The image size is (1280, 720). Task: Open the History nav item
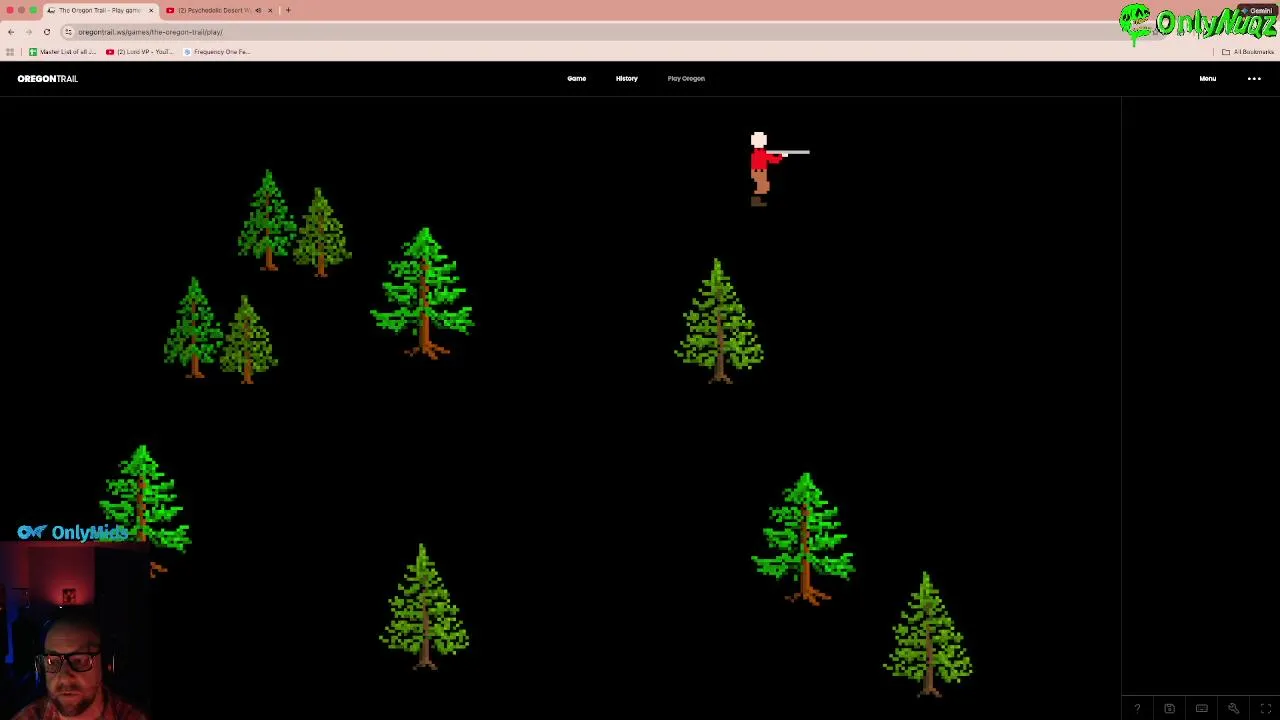(x=627, y=78)
